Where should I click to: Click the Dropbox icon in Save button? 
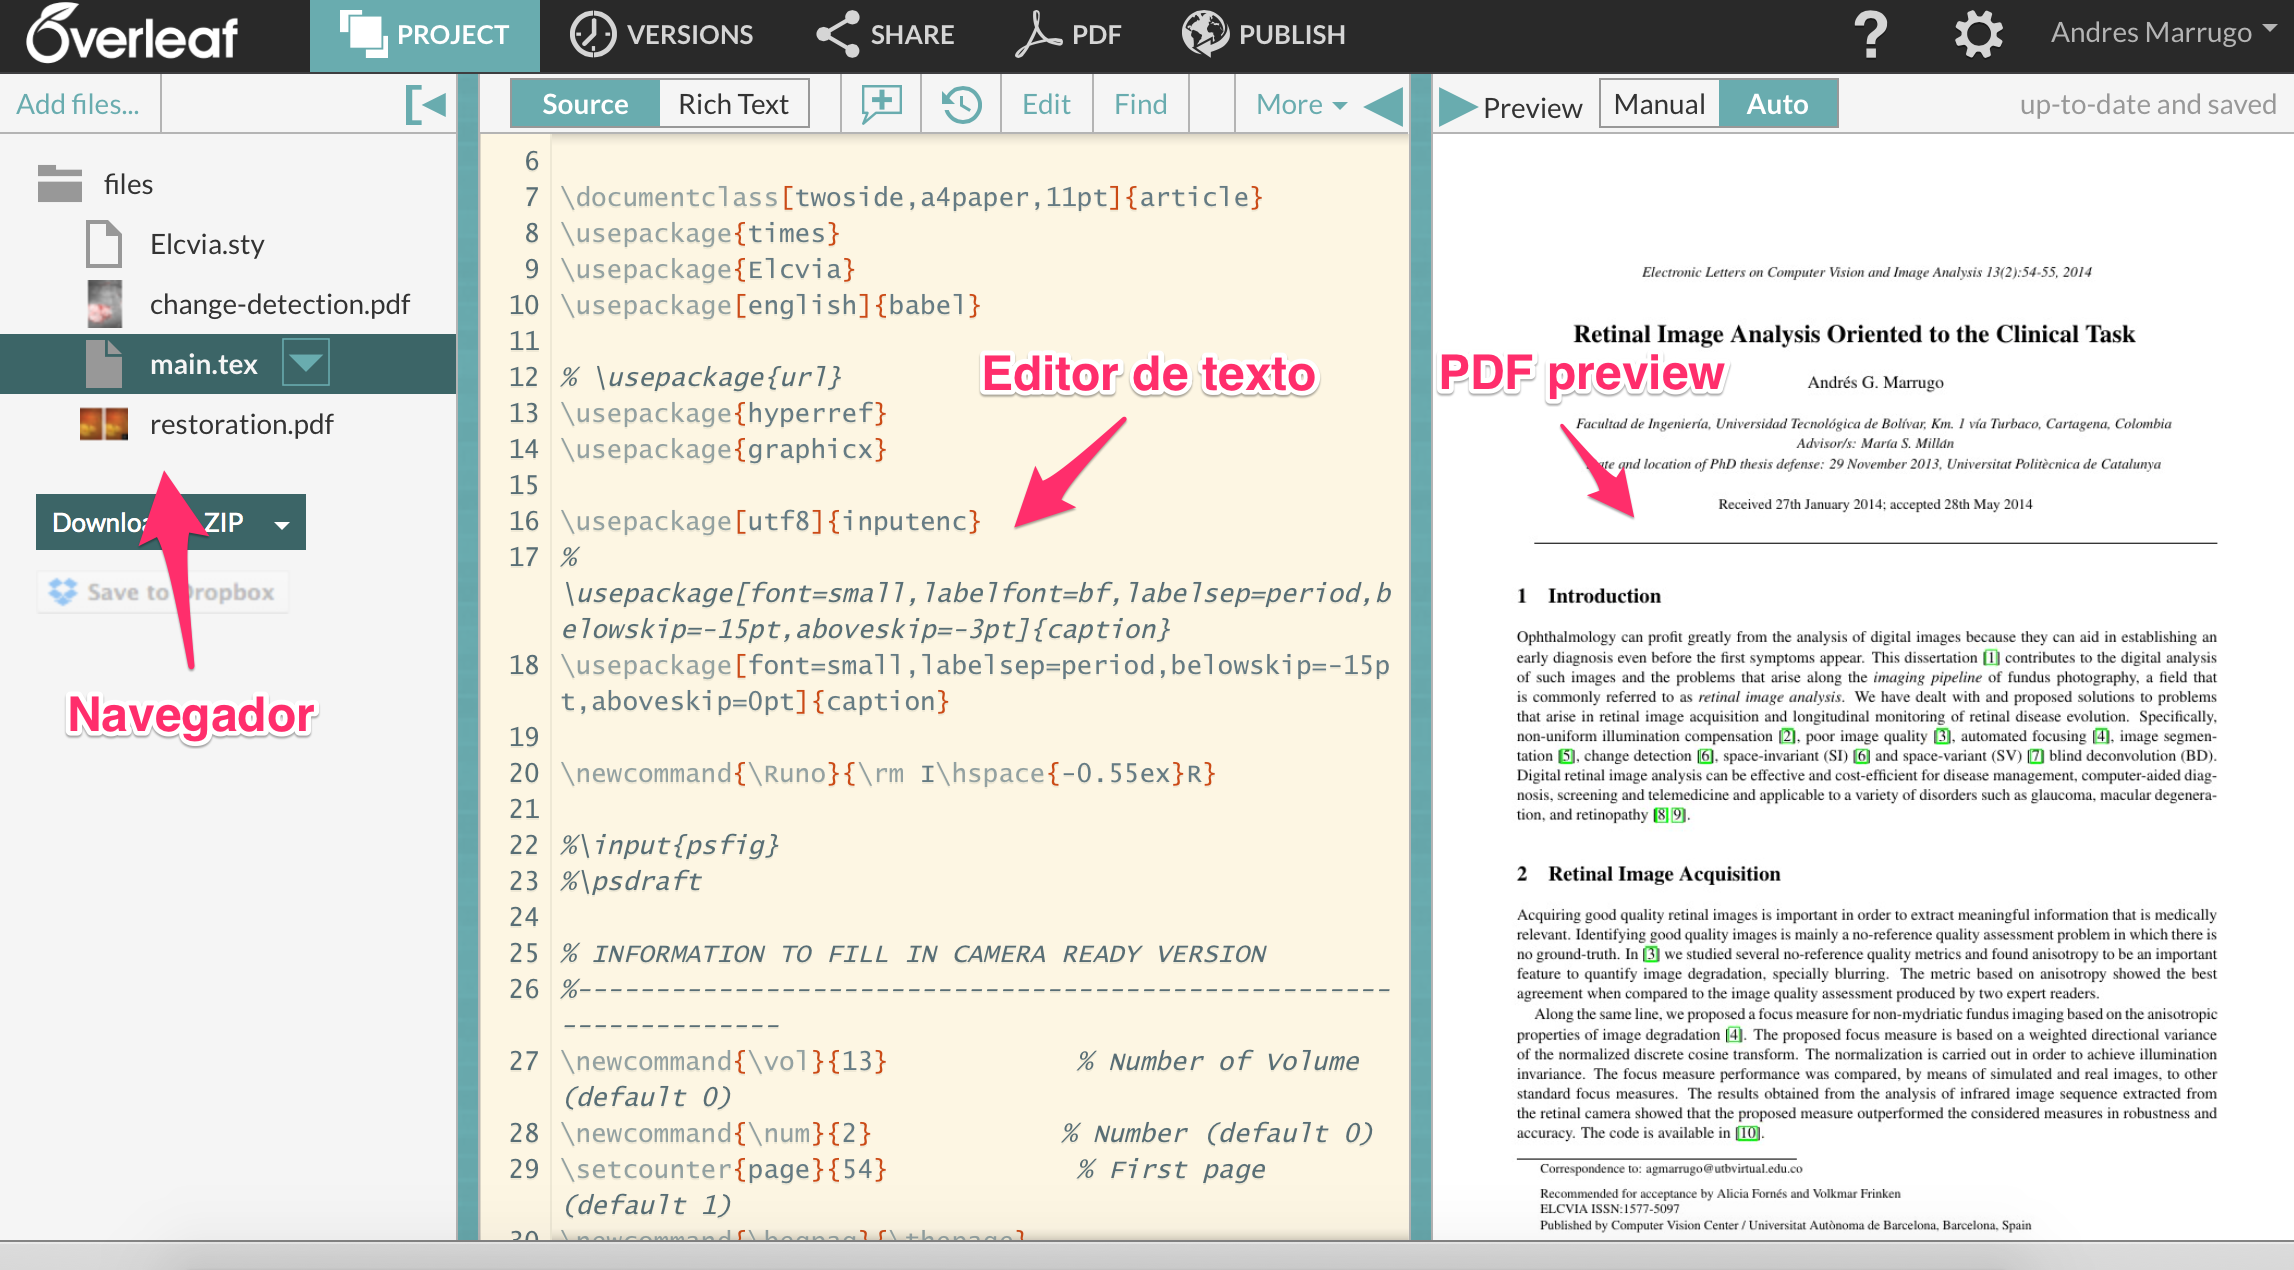pyautogui.click(x=63, y=592)
